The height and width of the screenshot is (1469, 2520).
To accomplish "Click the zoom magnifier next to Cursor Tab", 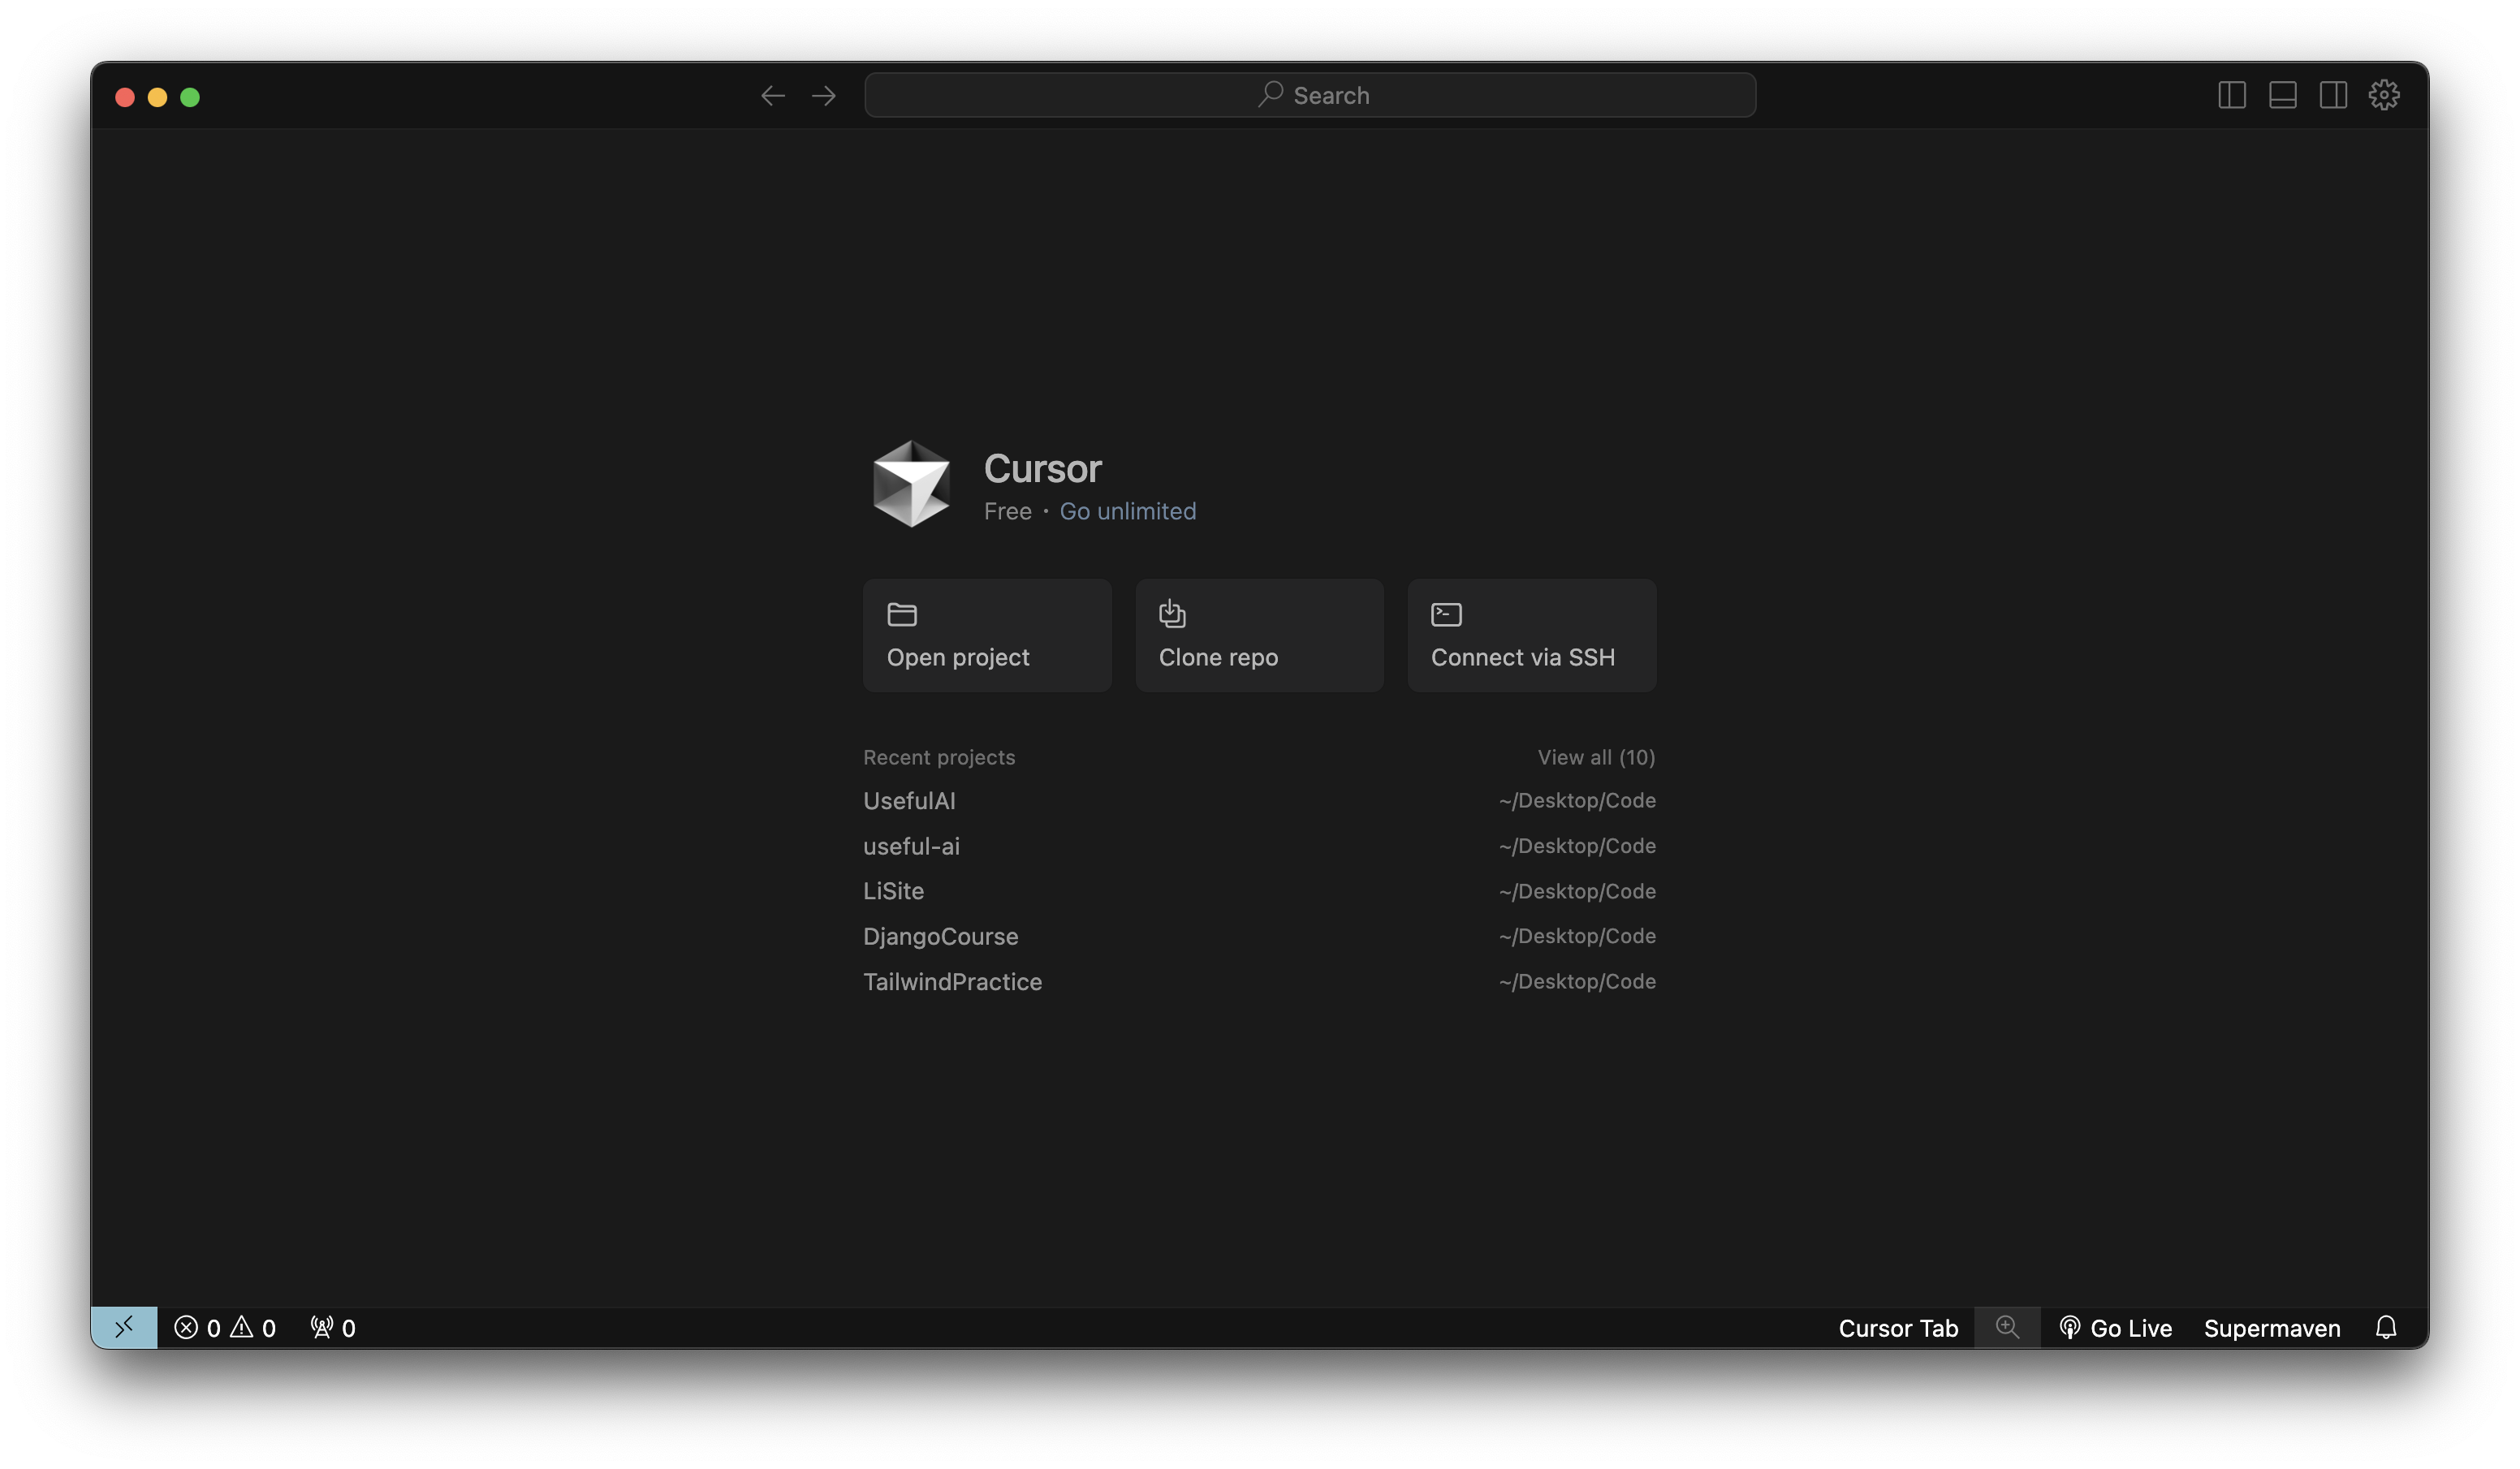I will tap(2008, 1328).
